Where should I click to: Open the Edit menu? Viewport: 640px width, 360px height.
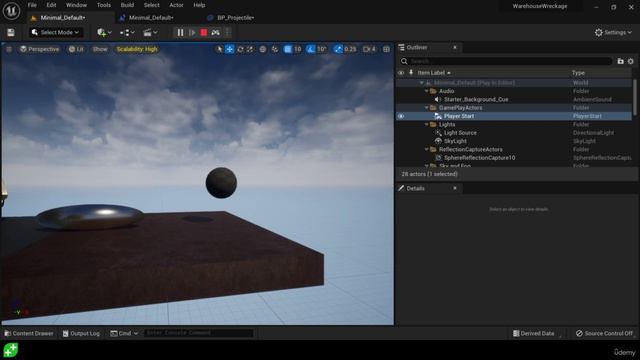[x=51, y=5]
